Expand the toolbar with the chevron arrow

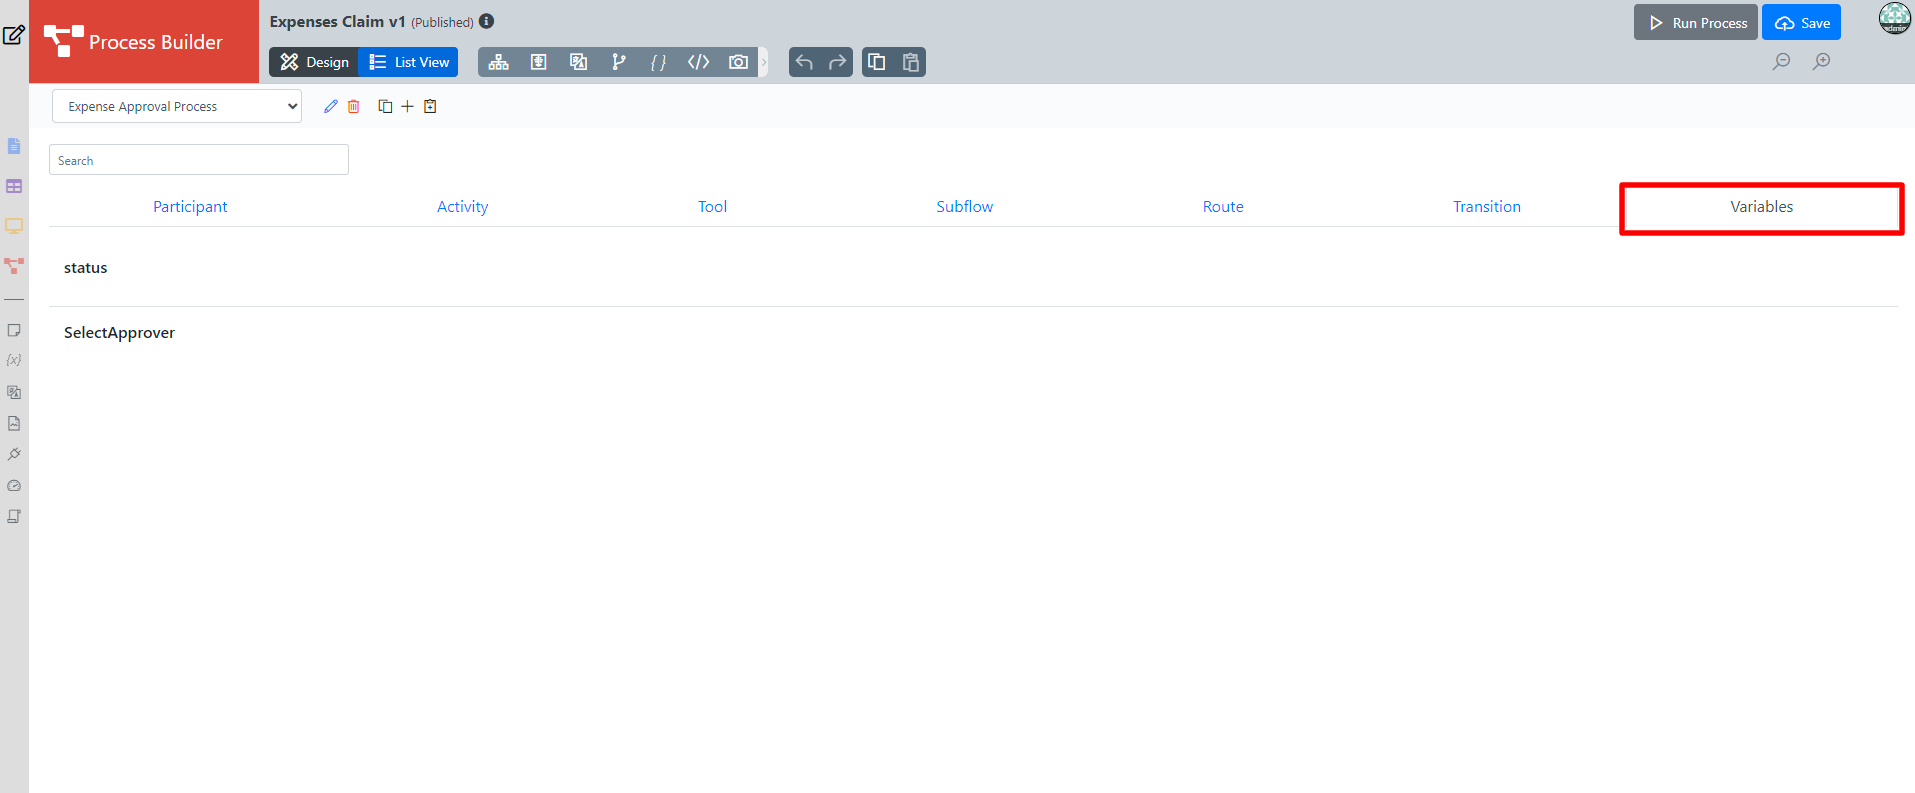[x=764, y=62]
